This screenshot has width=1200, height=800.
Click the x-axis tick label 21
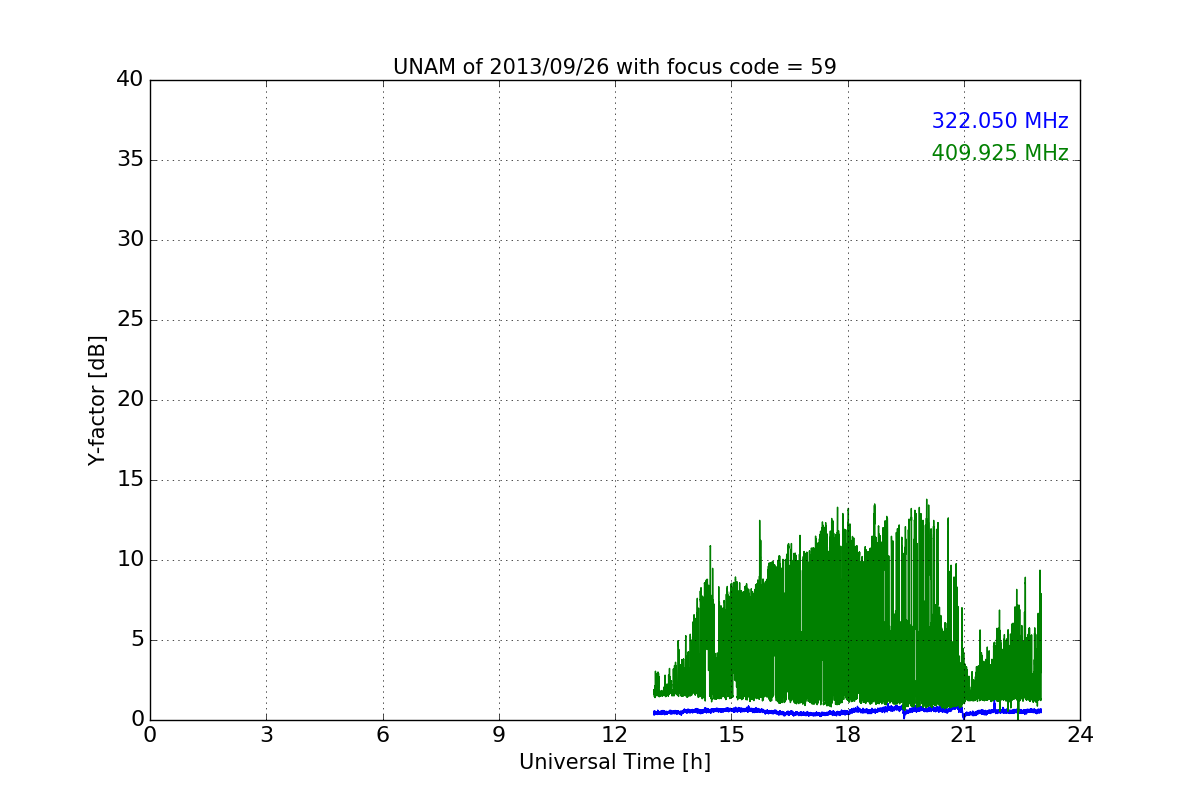964,735
